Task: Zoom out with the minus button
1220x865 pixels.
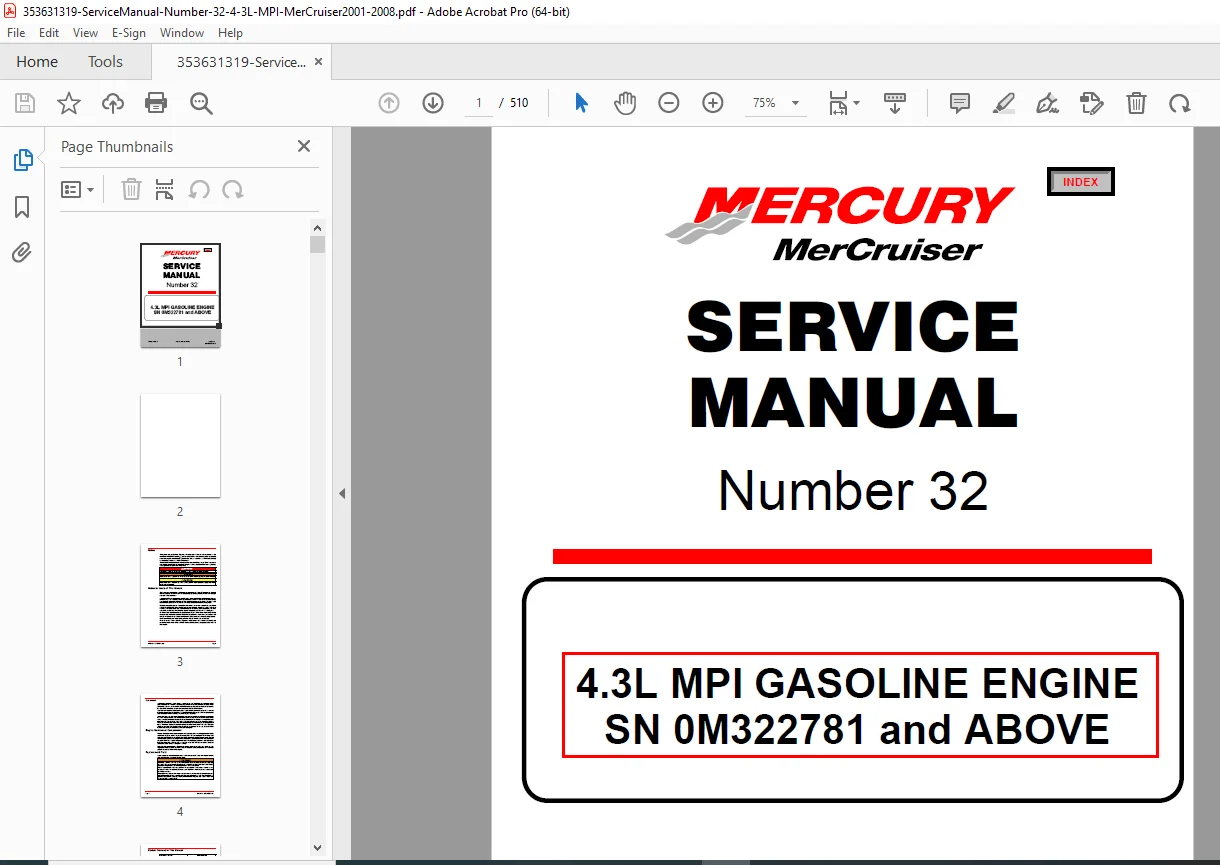Action: [x=669, y=103]
